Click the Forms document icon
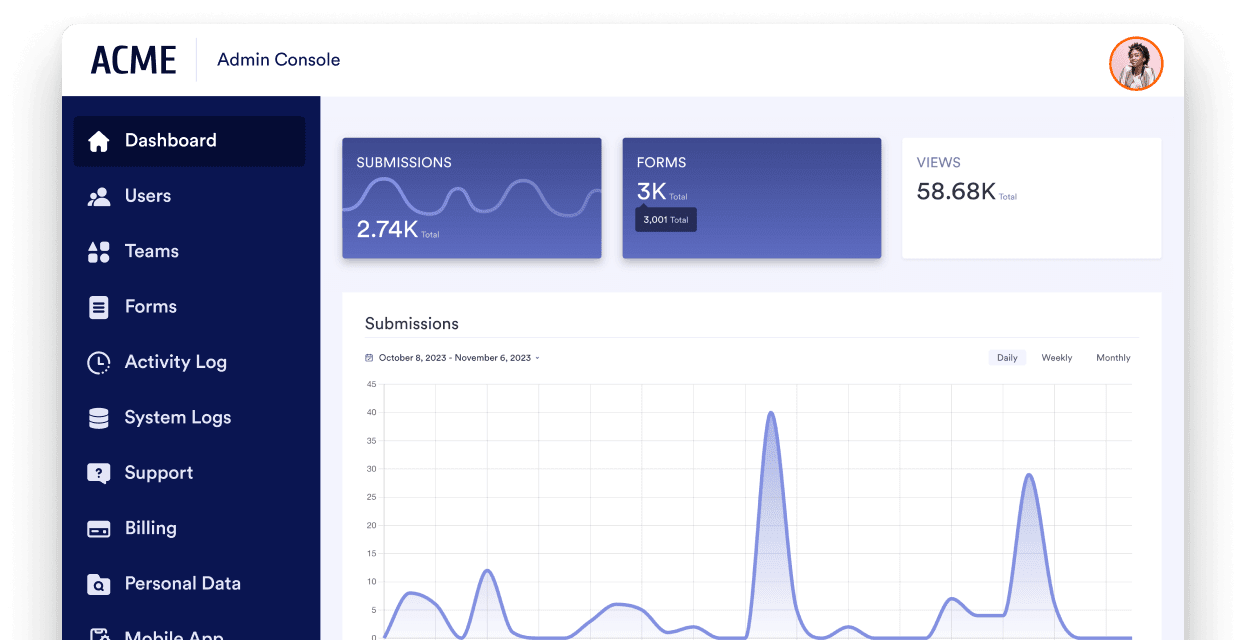 coord(98,307)
